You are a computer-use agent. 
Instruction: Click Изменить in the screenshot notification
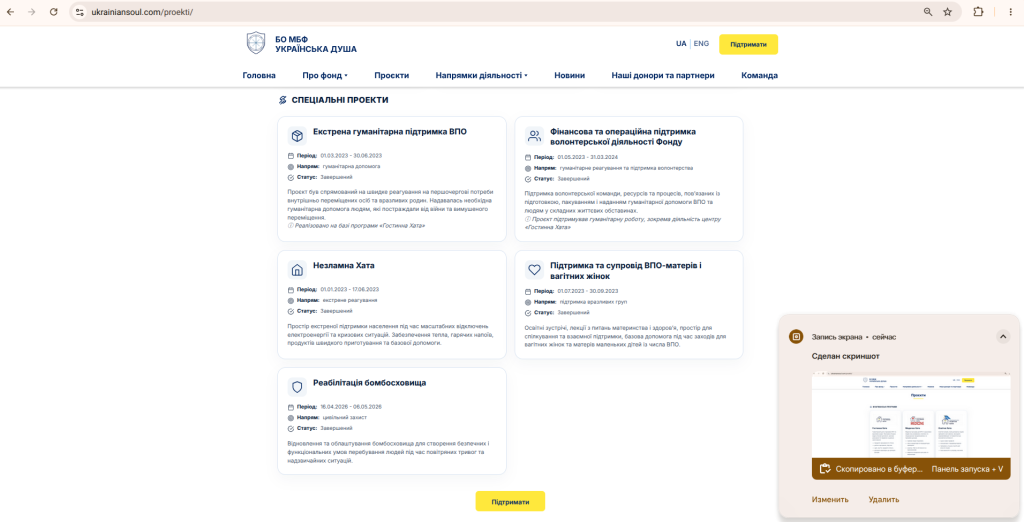click(830, 500)
